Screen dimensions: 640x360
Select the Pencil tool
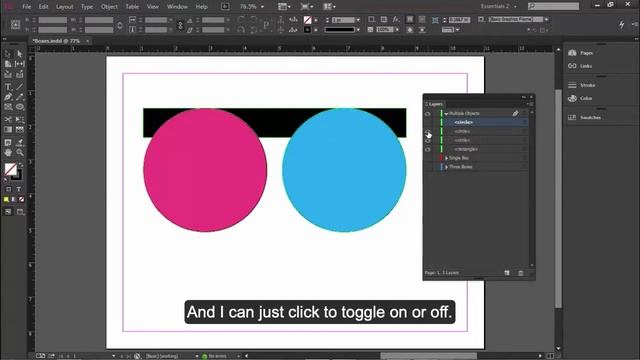pyautogui.click(x=20, y=97)
